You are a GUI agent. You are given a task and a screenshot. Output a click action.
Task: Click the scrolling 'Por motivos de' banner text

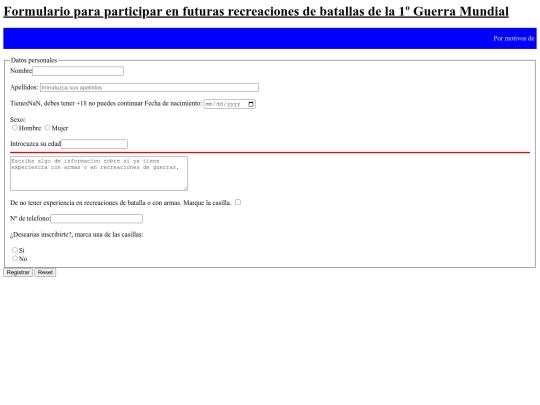coord(513,39)
